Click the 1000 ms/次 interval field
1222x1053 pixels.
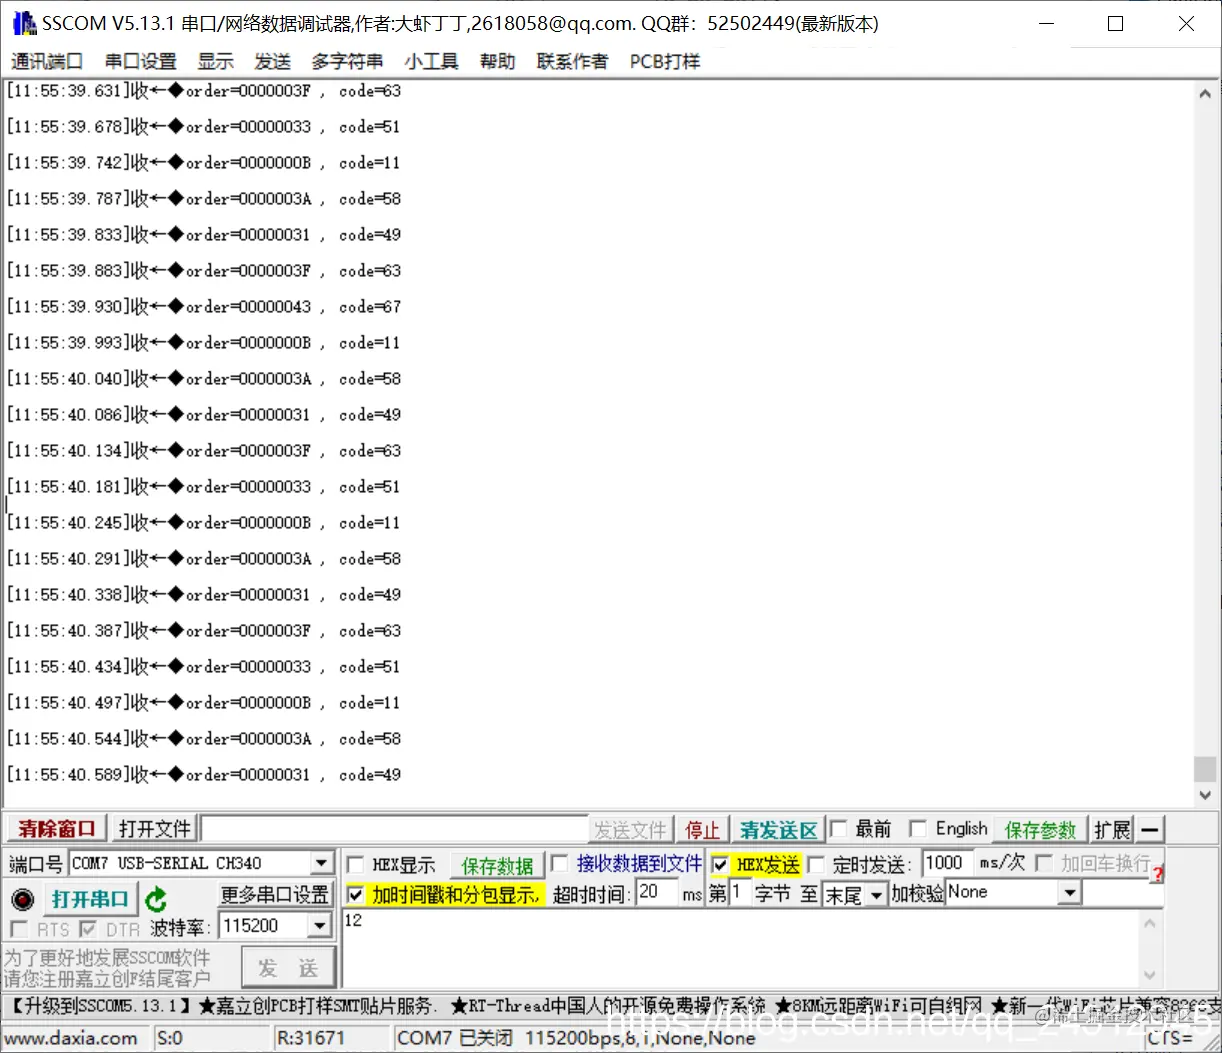click(x=945, y=863)
